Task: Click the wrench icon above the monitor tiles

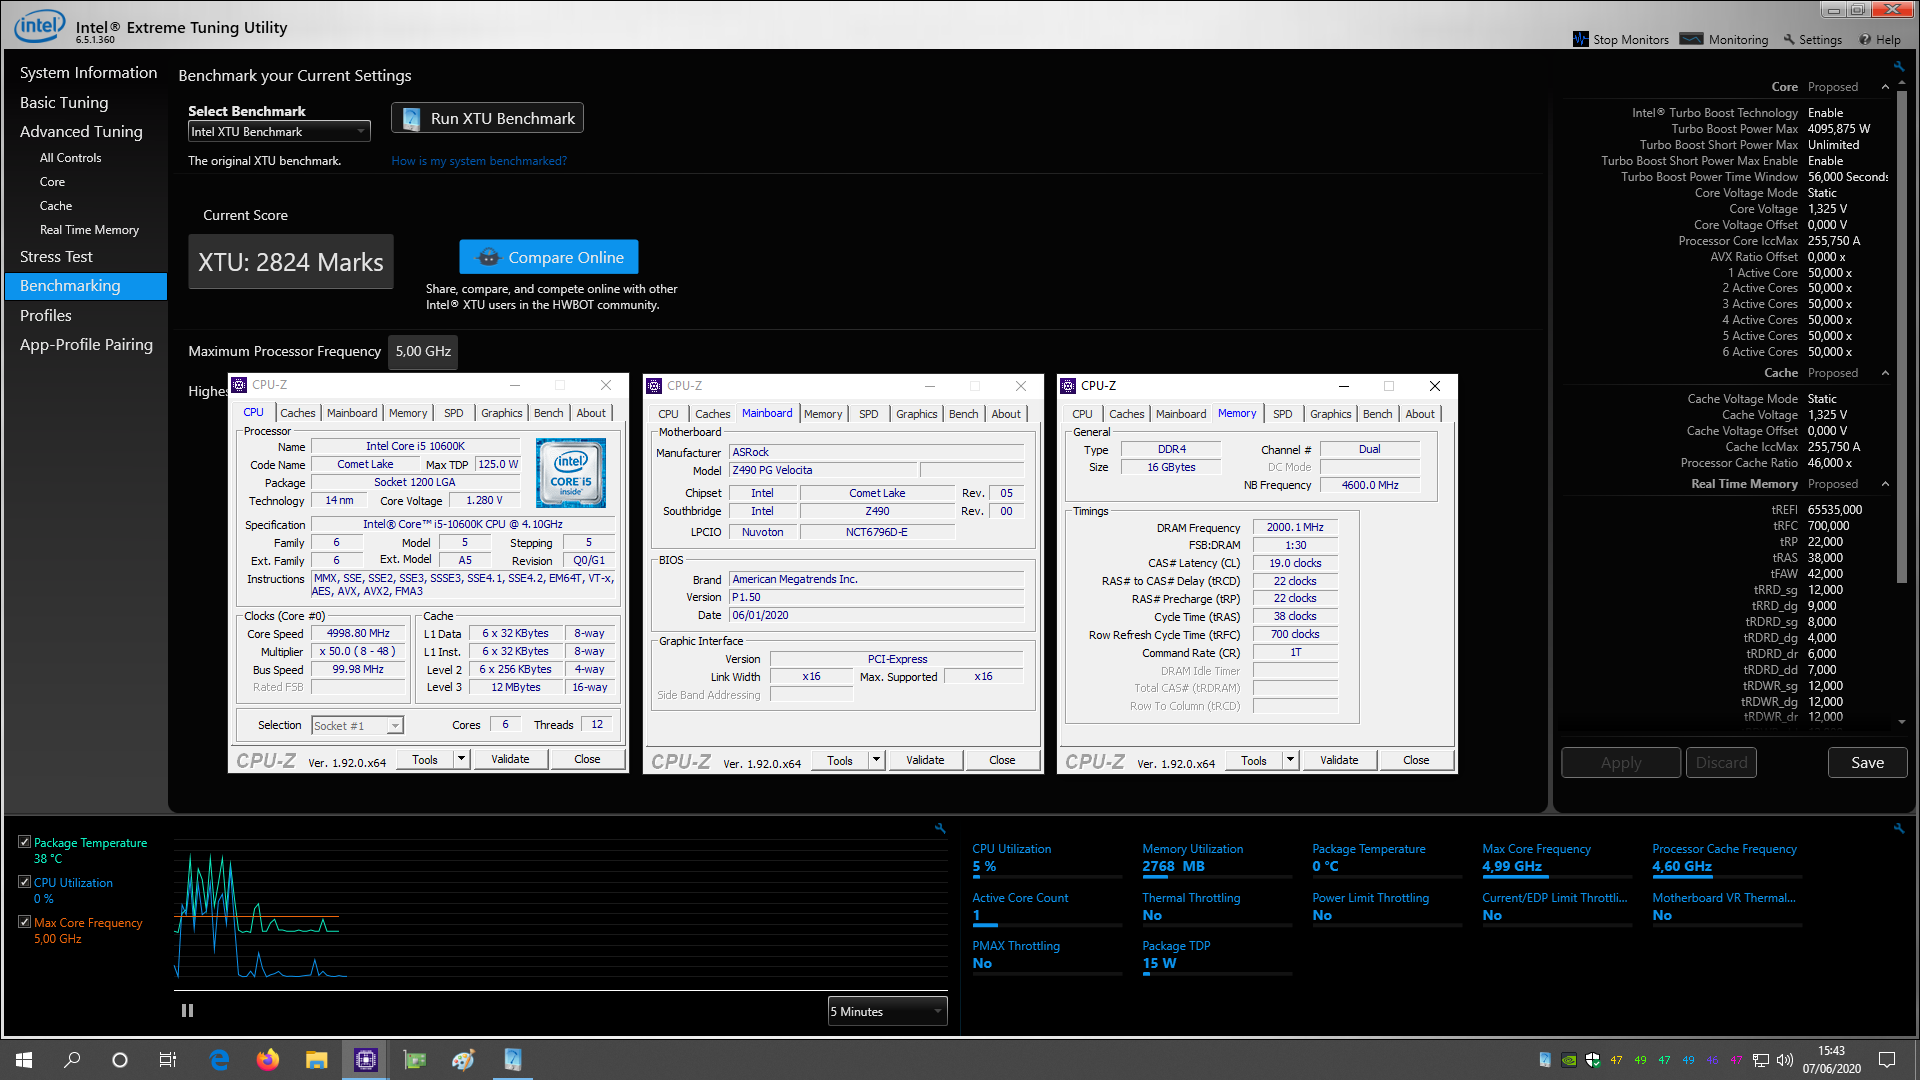Action: pos(1899,828)
